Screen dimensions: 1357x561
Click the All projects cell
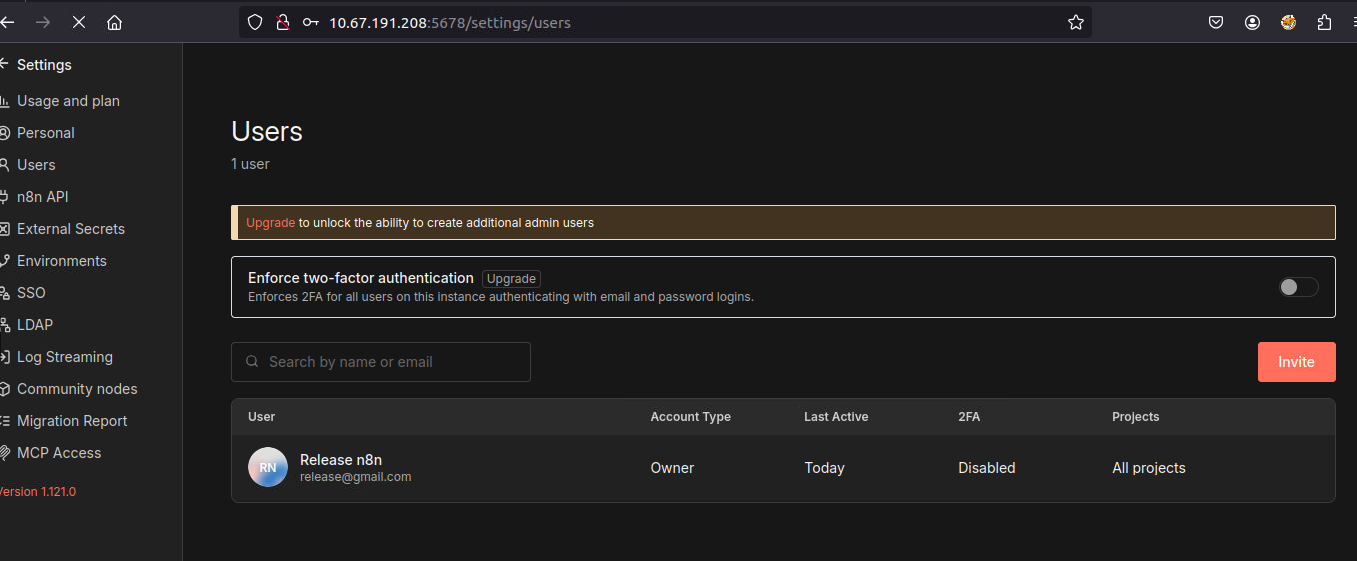click(x=1149, y=468)
